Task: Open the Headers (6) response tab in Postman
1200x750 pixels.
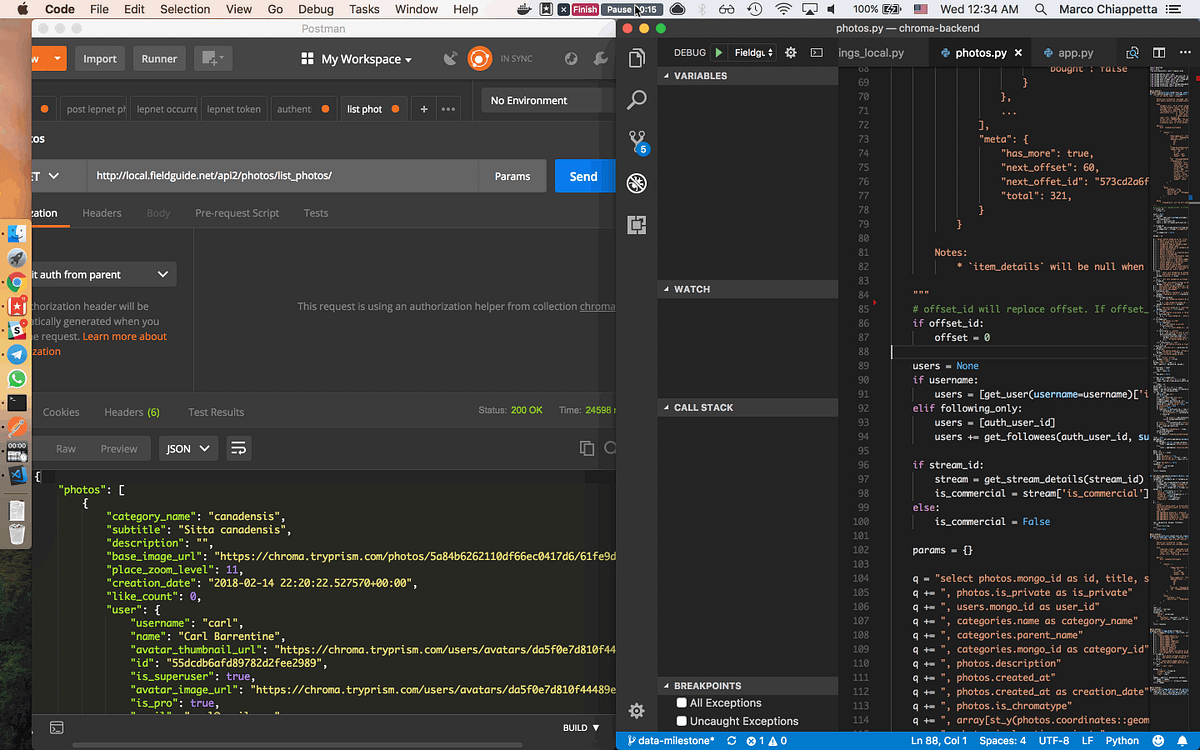Action: pos(131,411)
